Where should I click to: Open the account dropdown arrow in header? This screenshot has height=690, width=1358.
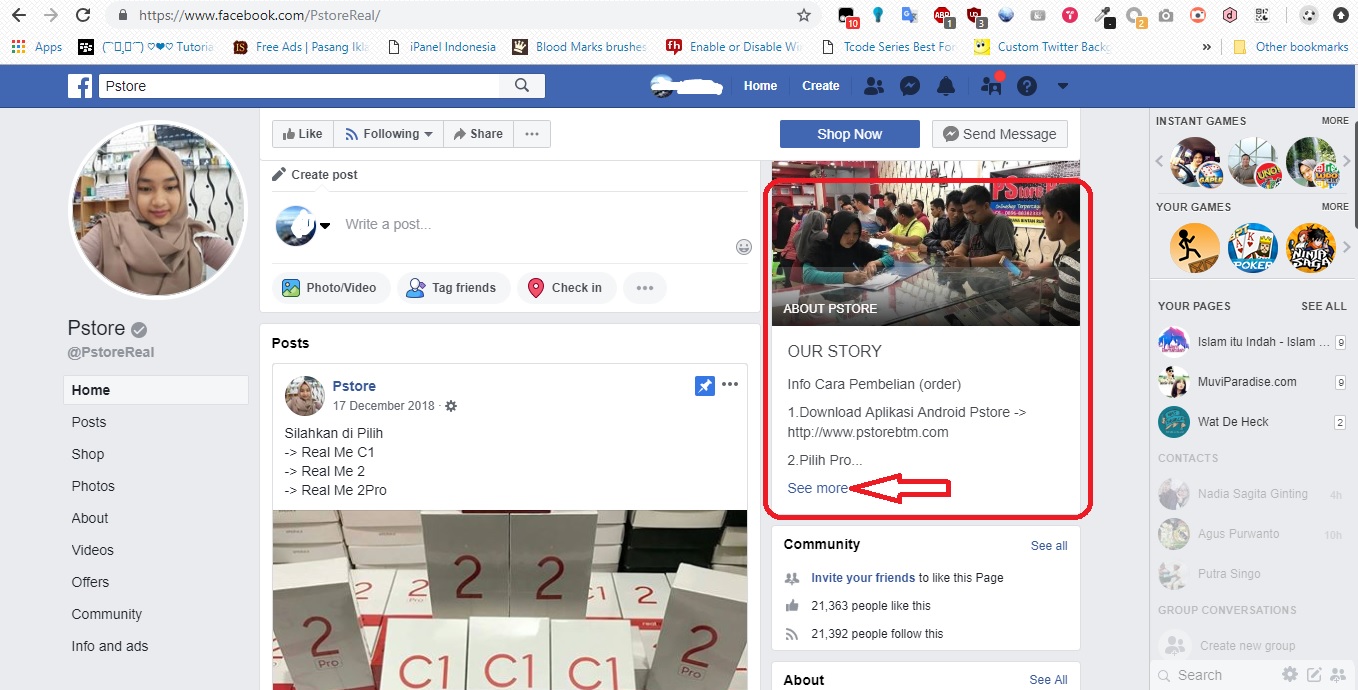(x=1063, y=86)
